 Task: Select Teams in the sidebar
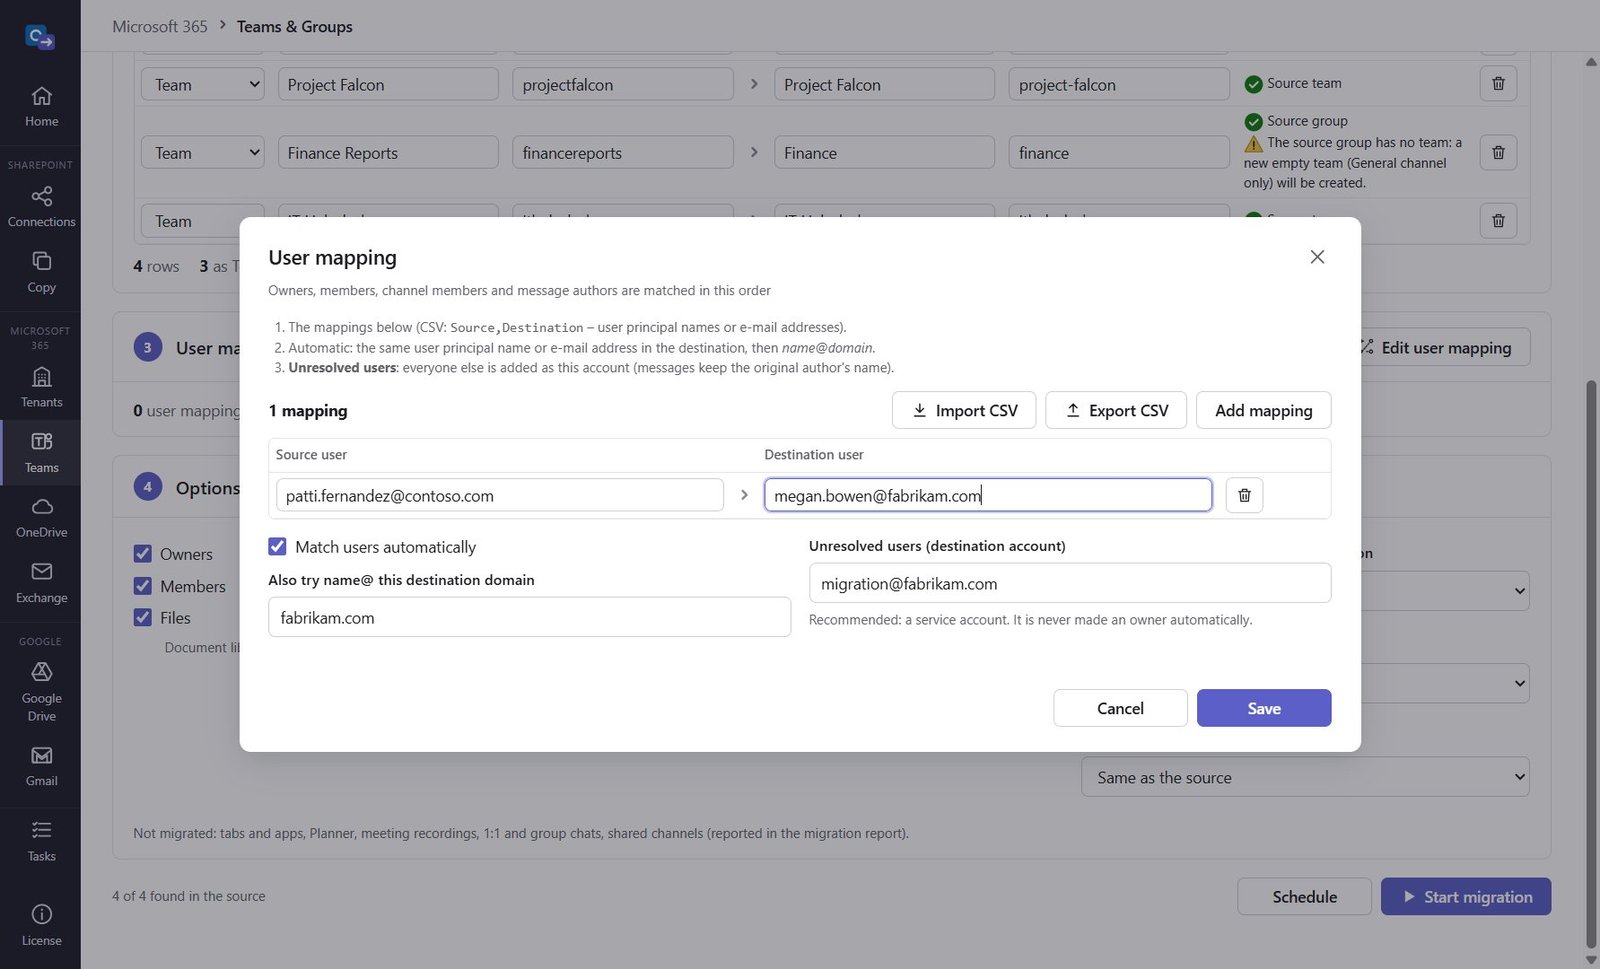(41, 453)
